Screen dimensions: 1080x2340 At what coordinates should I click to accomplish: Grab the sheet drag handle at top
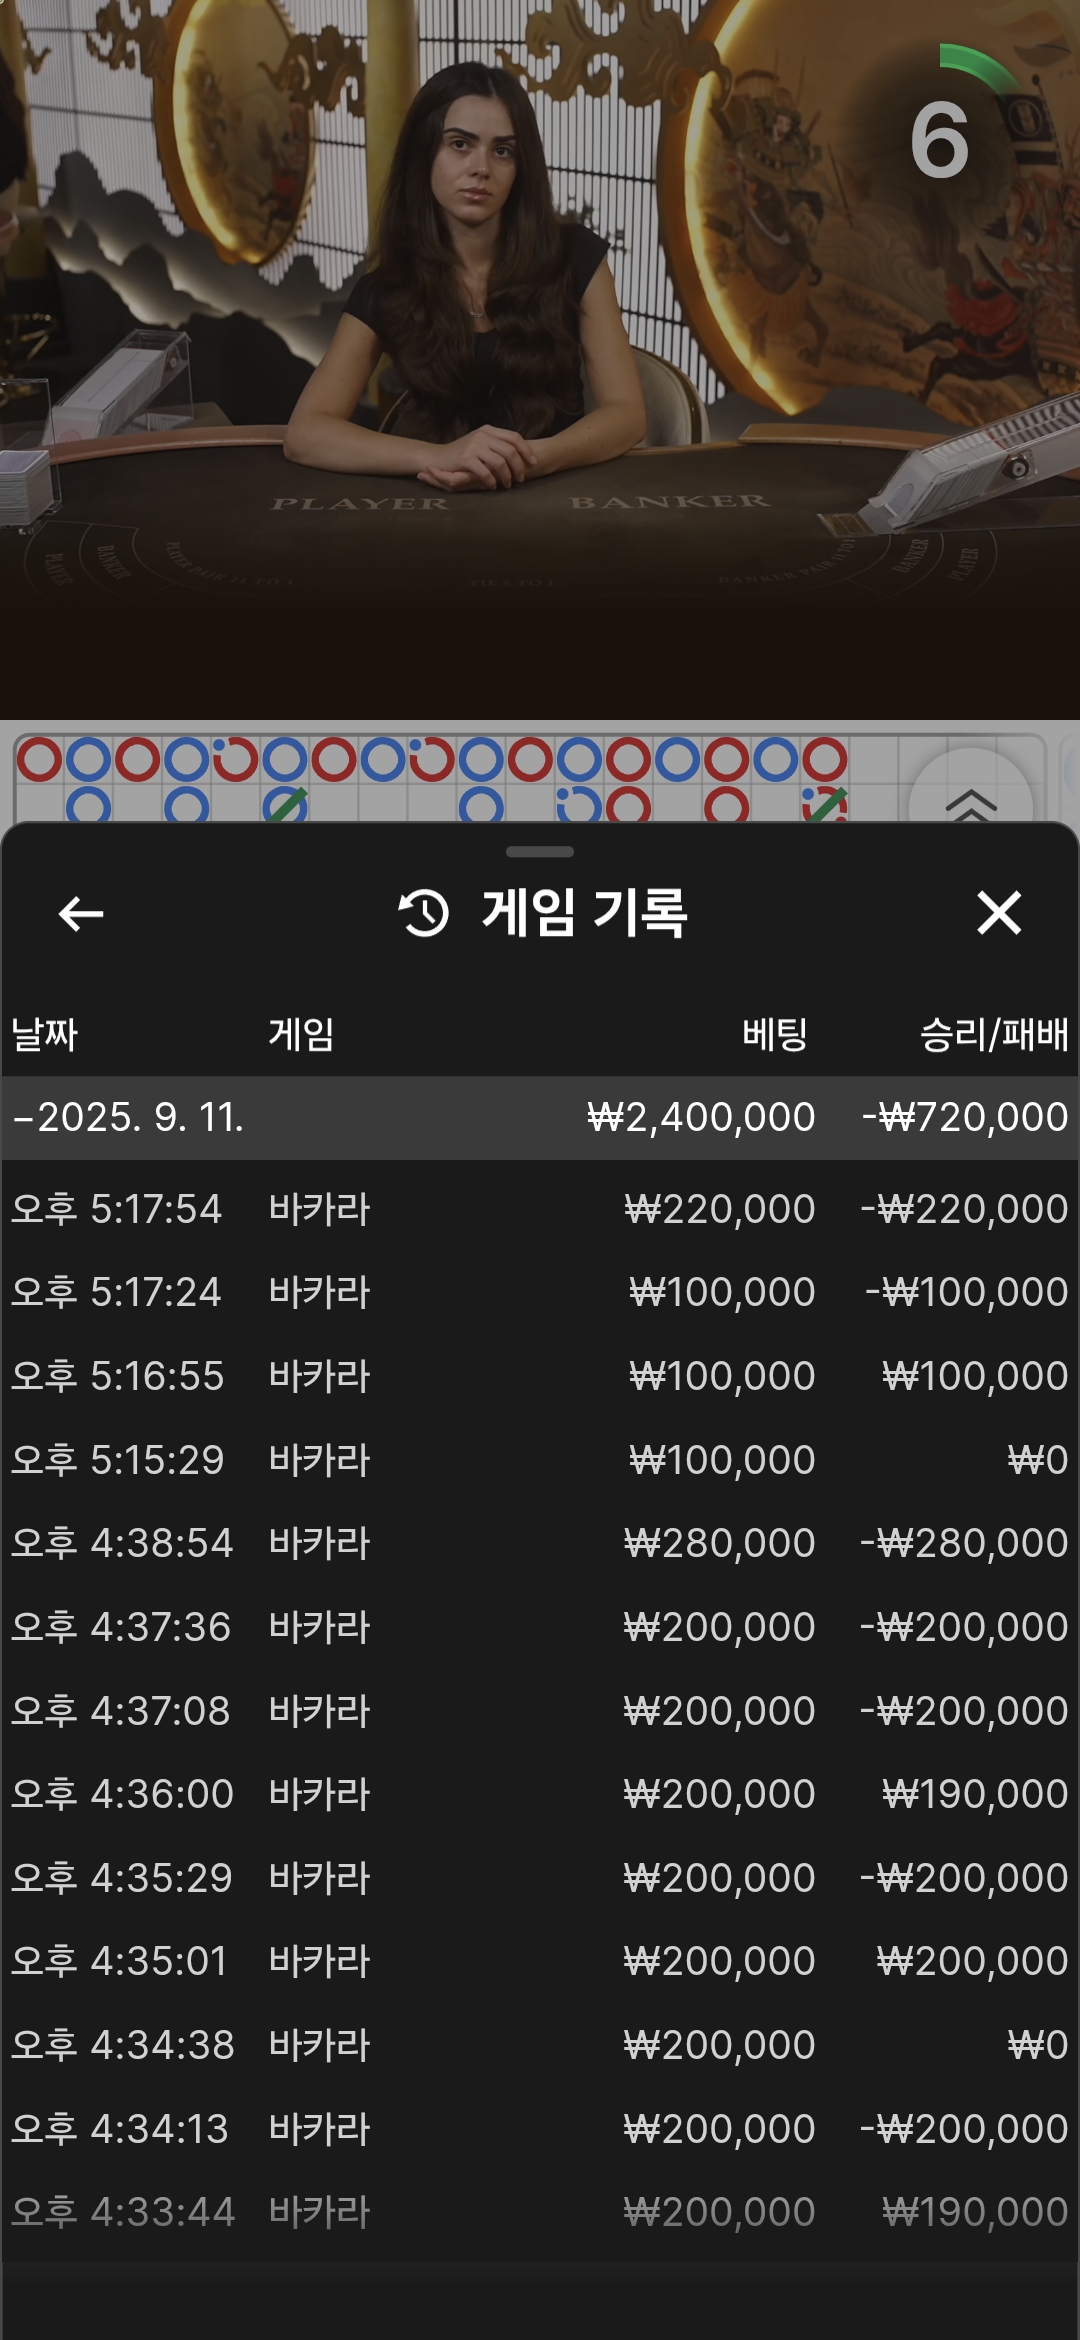(540, 852)
